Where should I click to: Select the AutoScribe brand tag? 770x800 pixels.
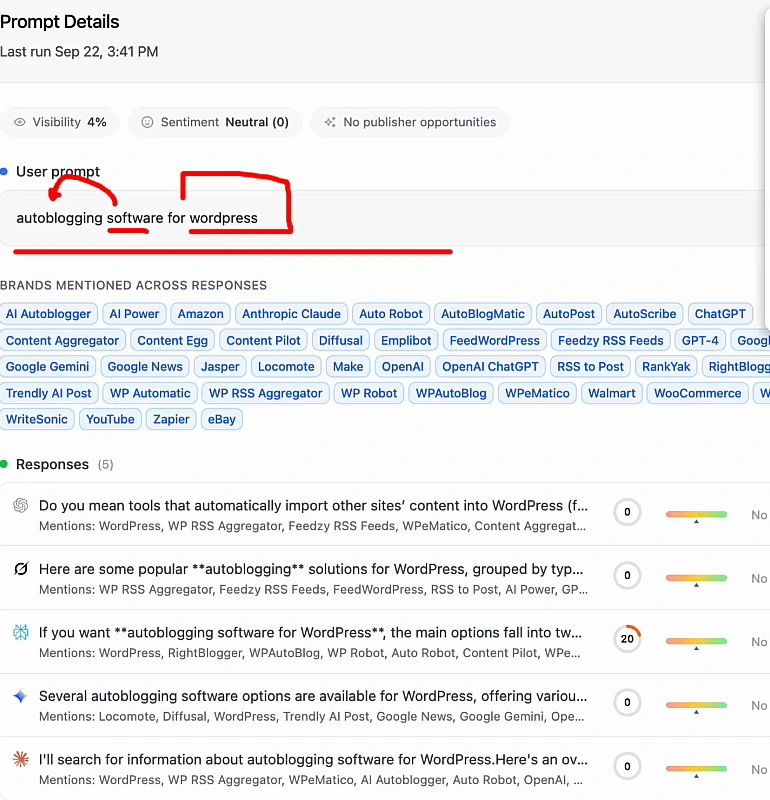pos(644,314)
